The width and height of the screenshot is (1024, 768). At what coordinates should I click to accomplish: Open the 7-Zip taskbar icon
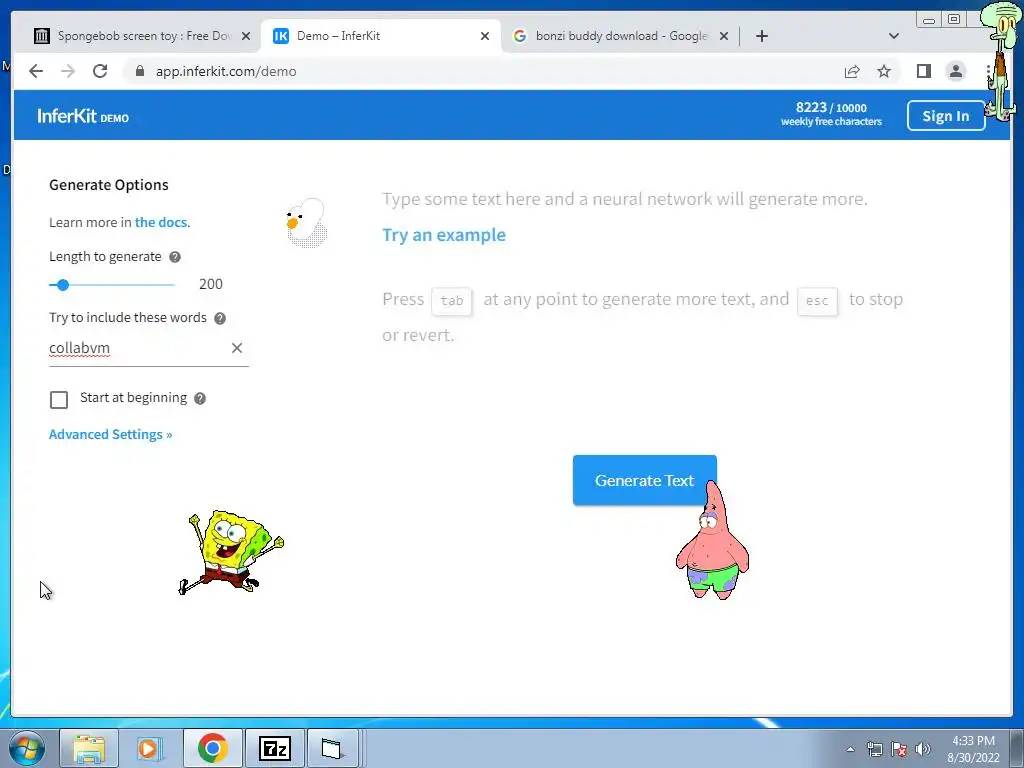pyautogui.click(x=274, y=748)
